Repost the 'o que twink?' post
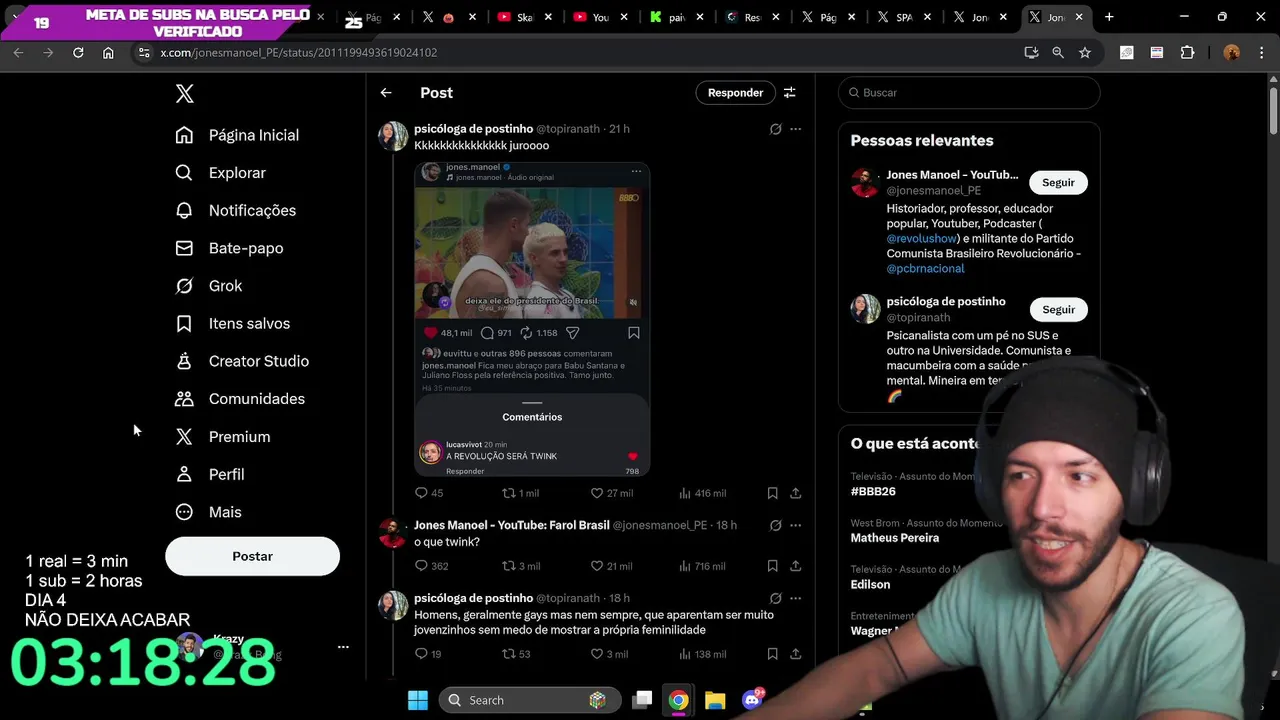The image size is (1280, 720). [521, 566]
